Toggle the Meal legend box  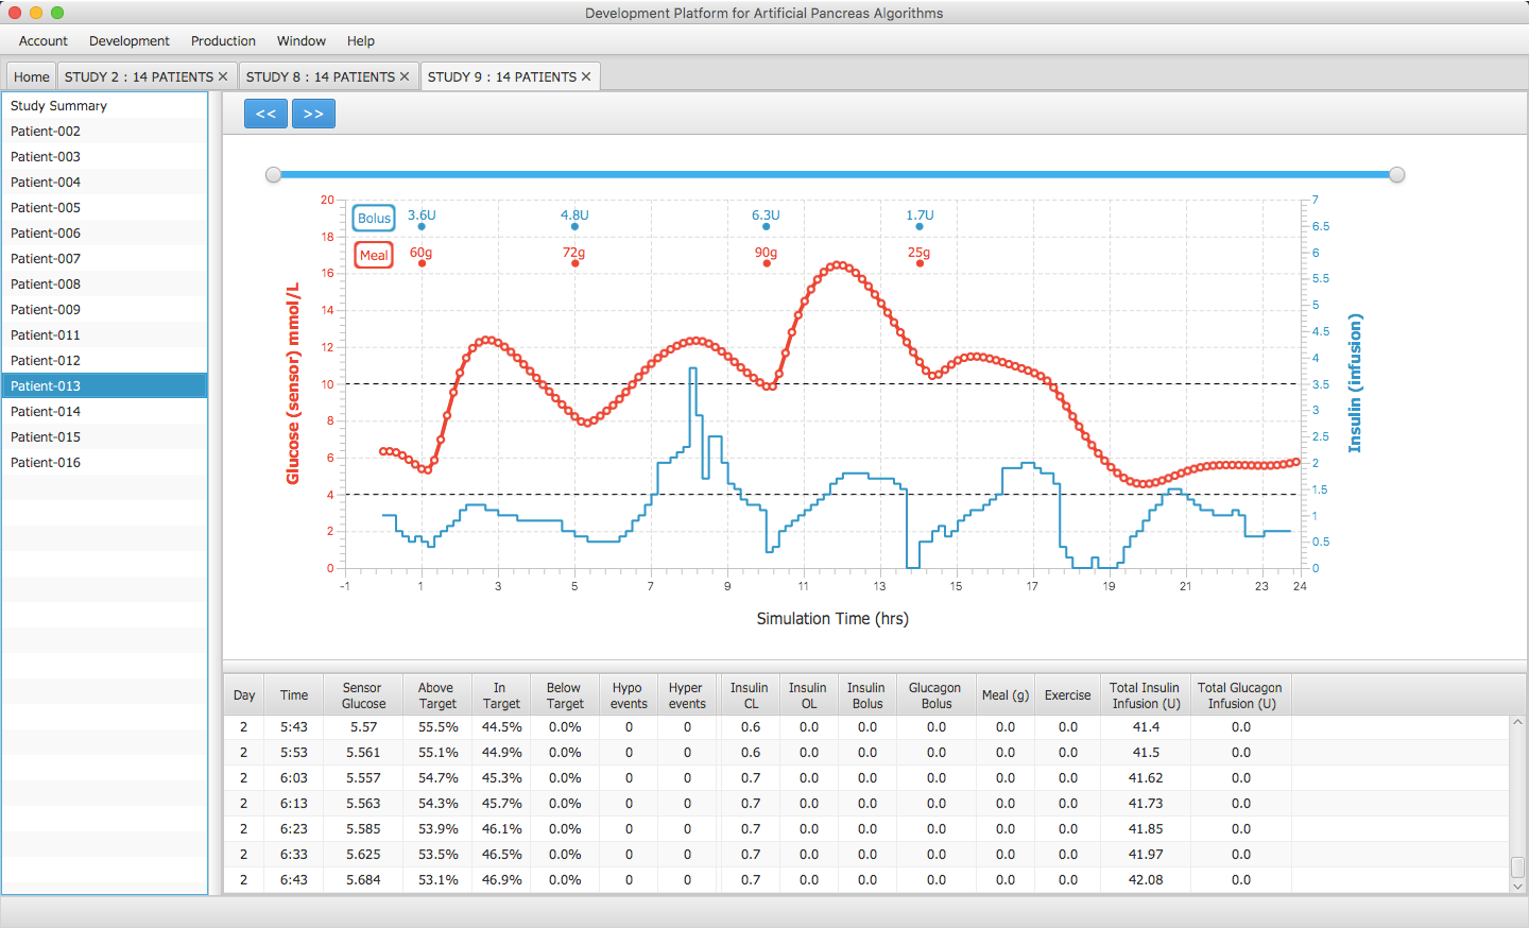tap(374, 255)
